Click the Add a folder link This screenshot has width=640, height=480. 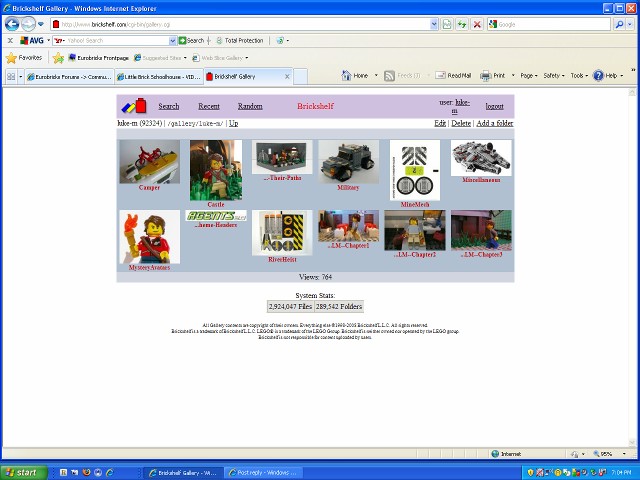(x=495, y=123)
